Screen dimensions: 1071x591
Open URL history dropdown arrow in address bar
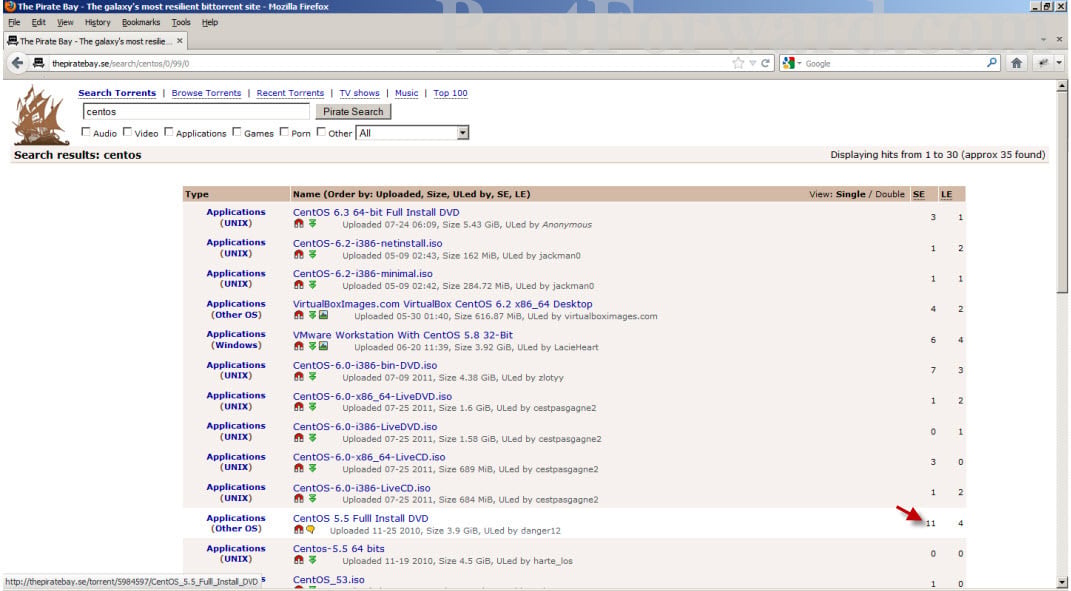(753, 63)
